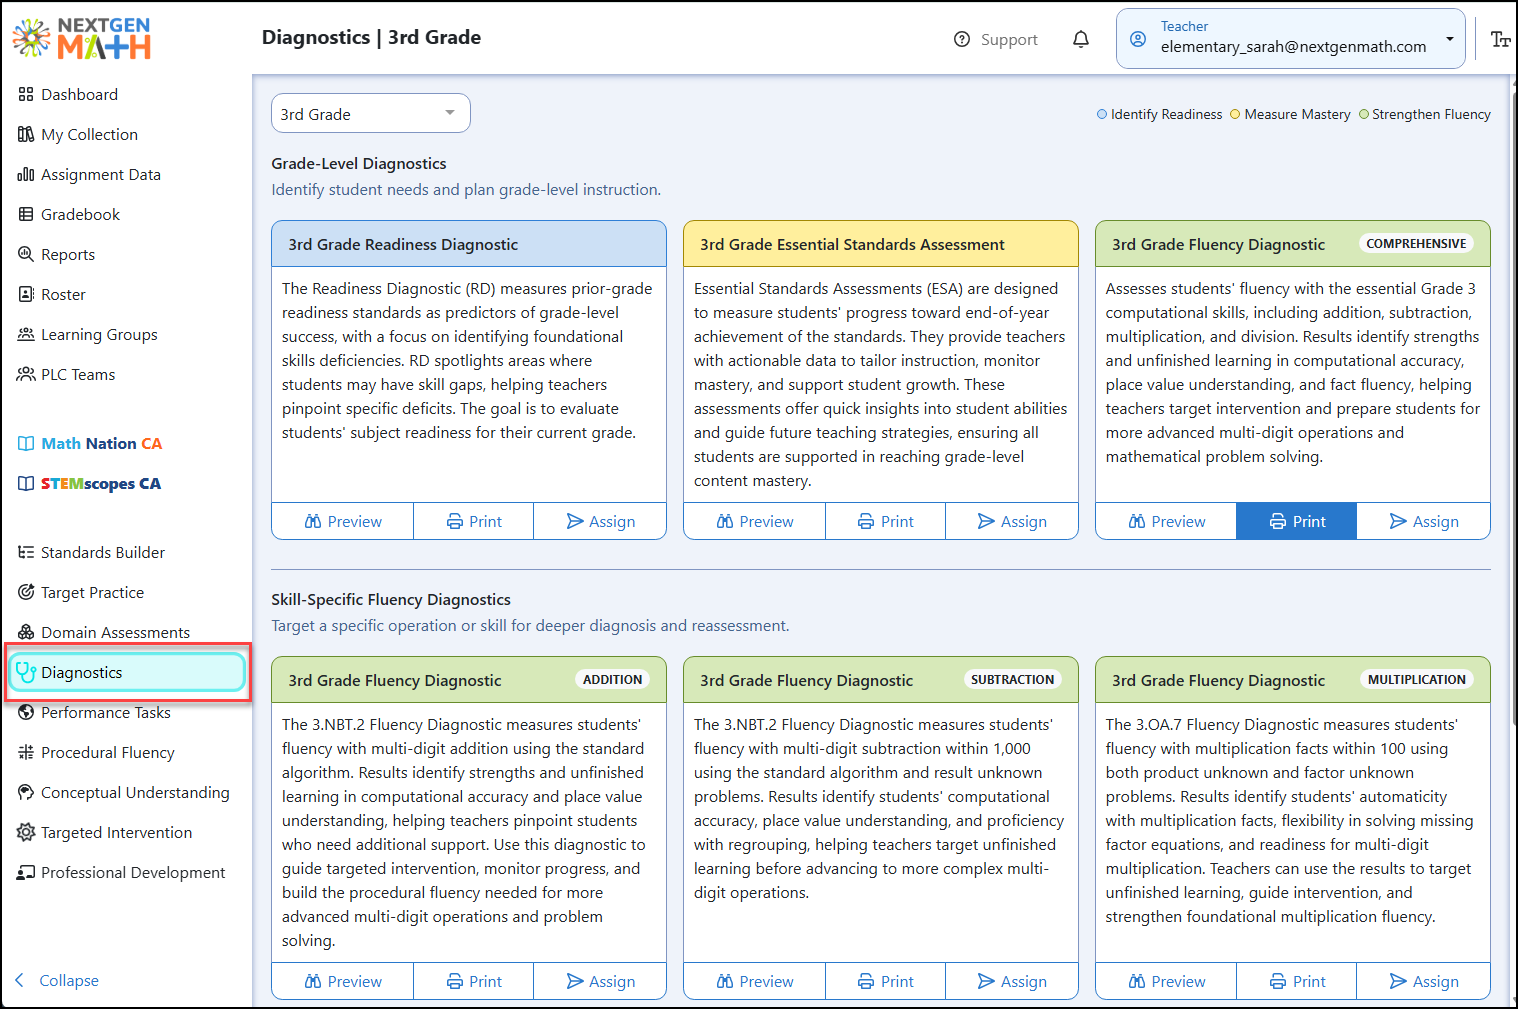The image size is (1518, 1009).
Task: Click the Conceptual Understanding head icon
Action: 26,792
